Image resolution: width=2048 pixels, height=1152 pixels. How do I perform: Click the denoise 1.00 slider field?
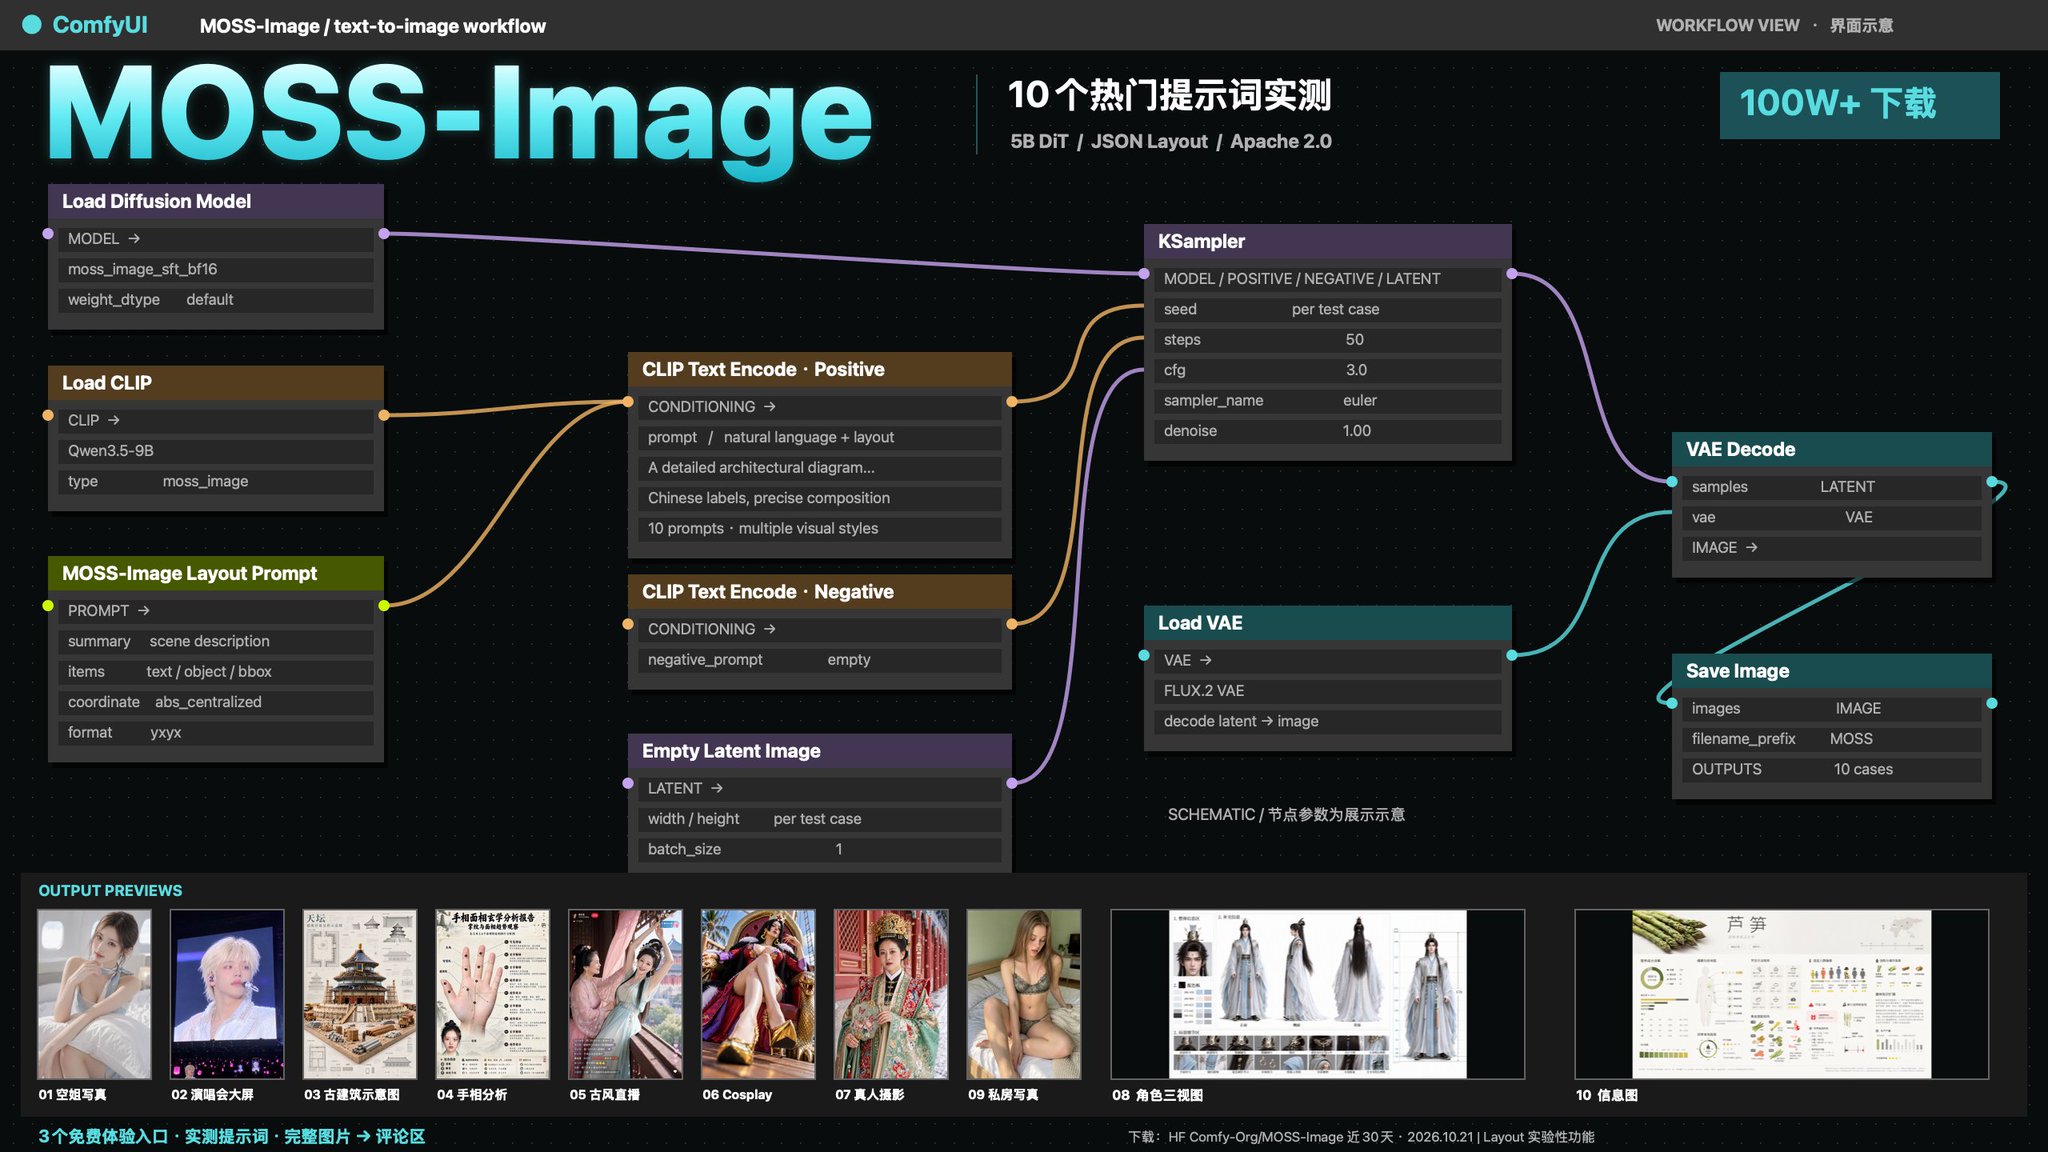pyautogui.click(x=1328, y=431)
